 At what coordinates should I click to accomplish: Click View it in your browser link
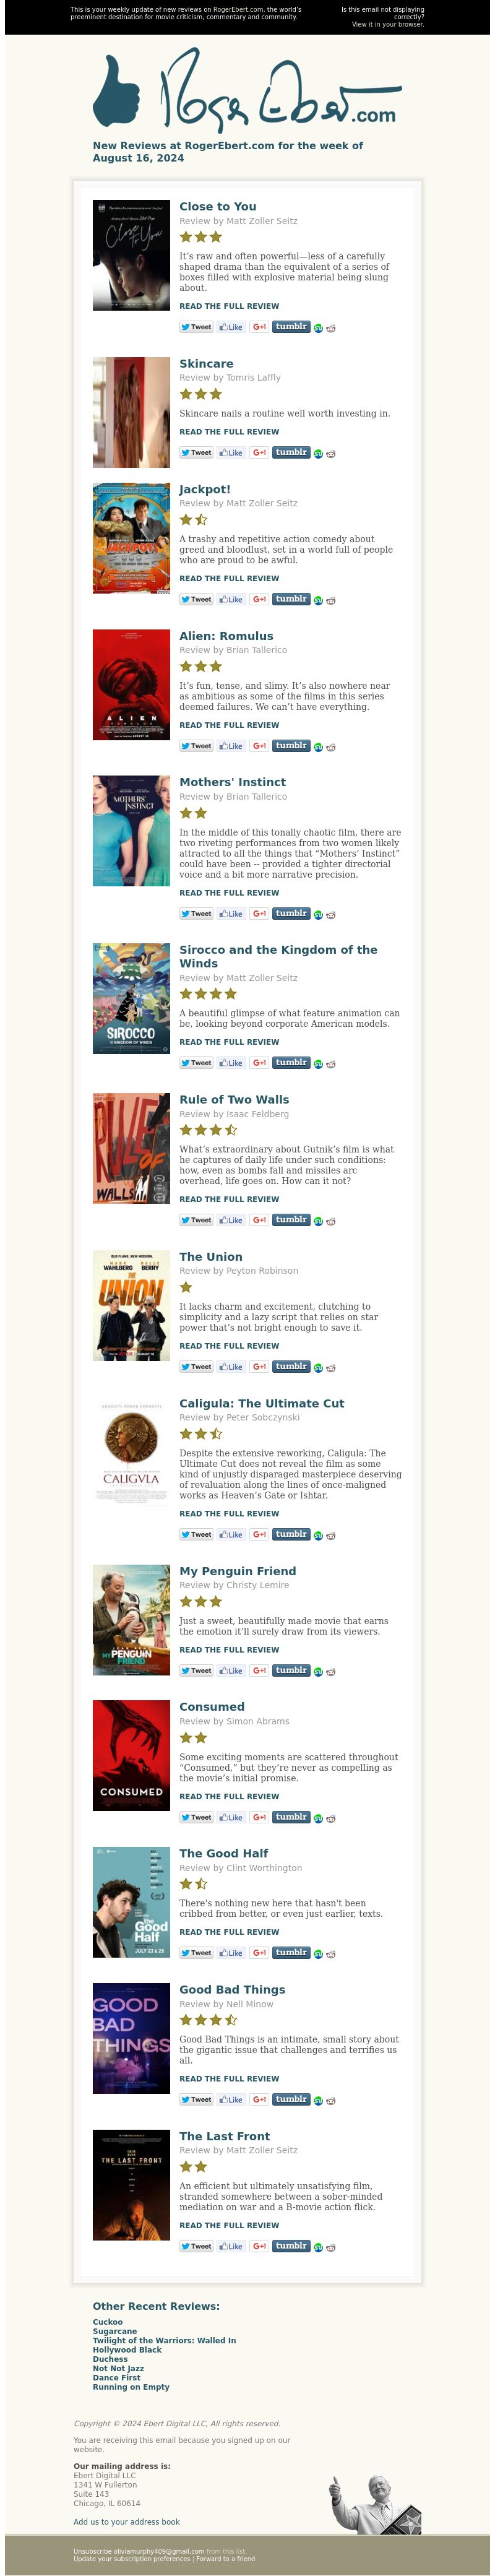[387, 24]
